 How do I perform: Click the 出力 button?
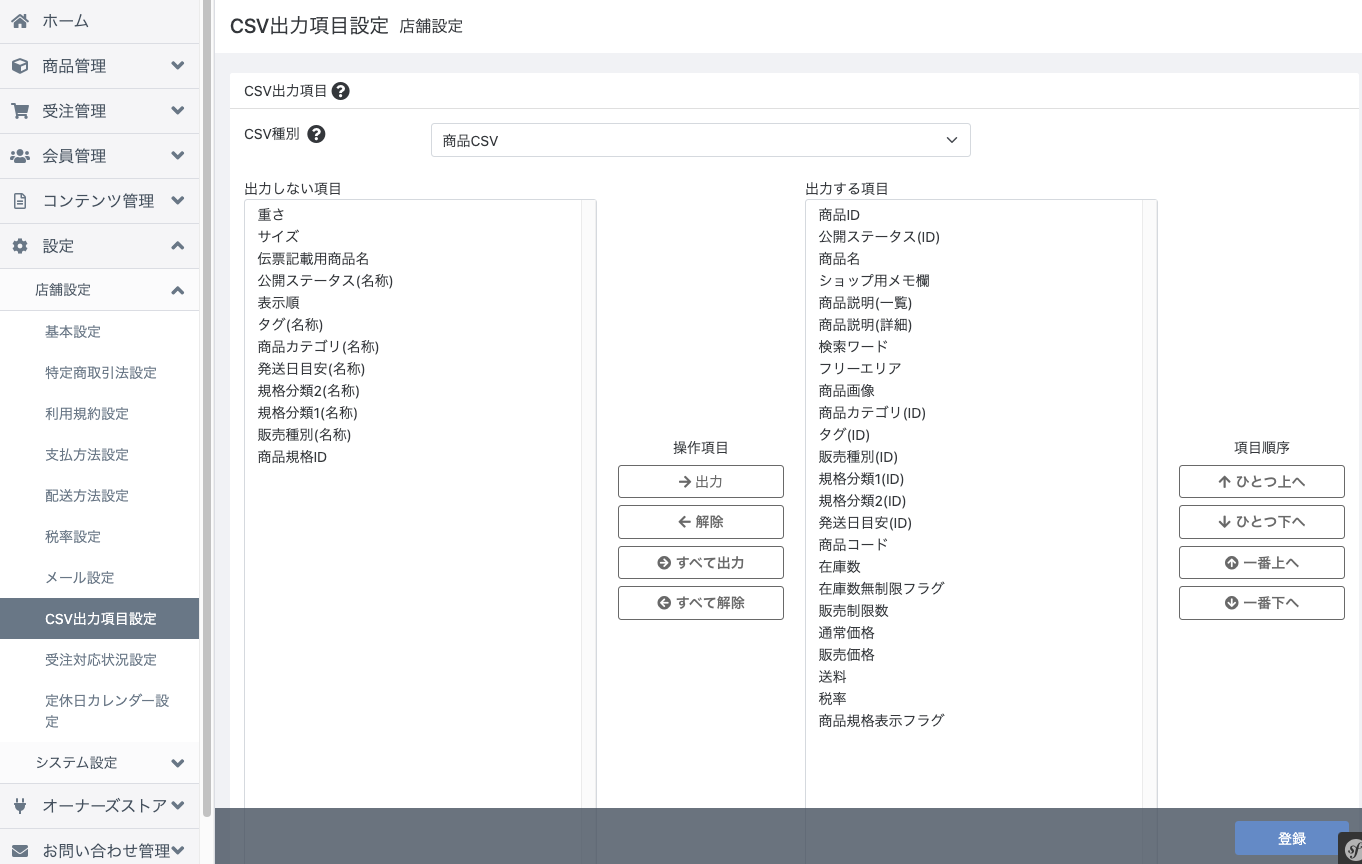click(x=700, y=481)
